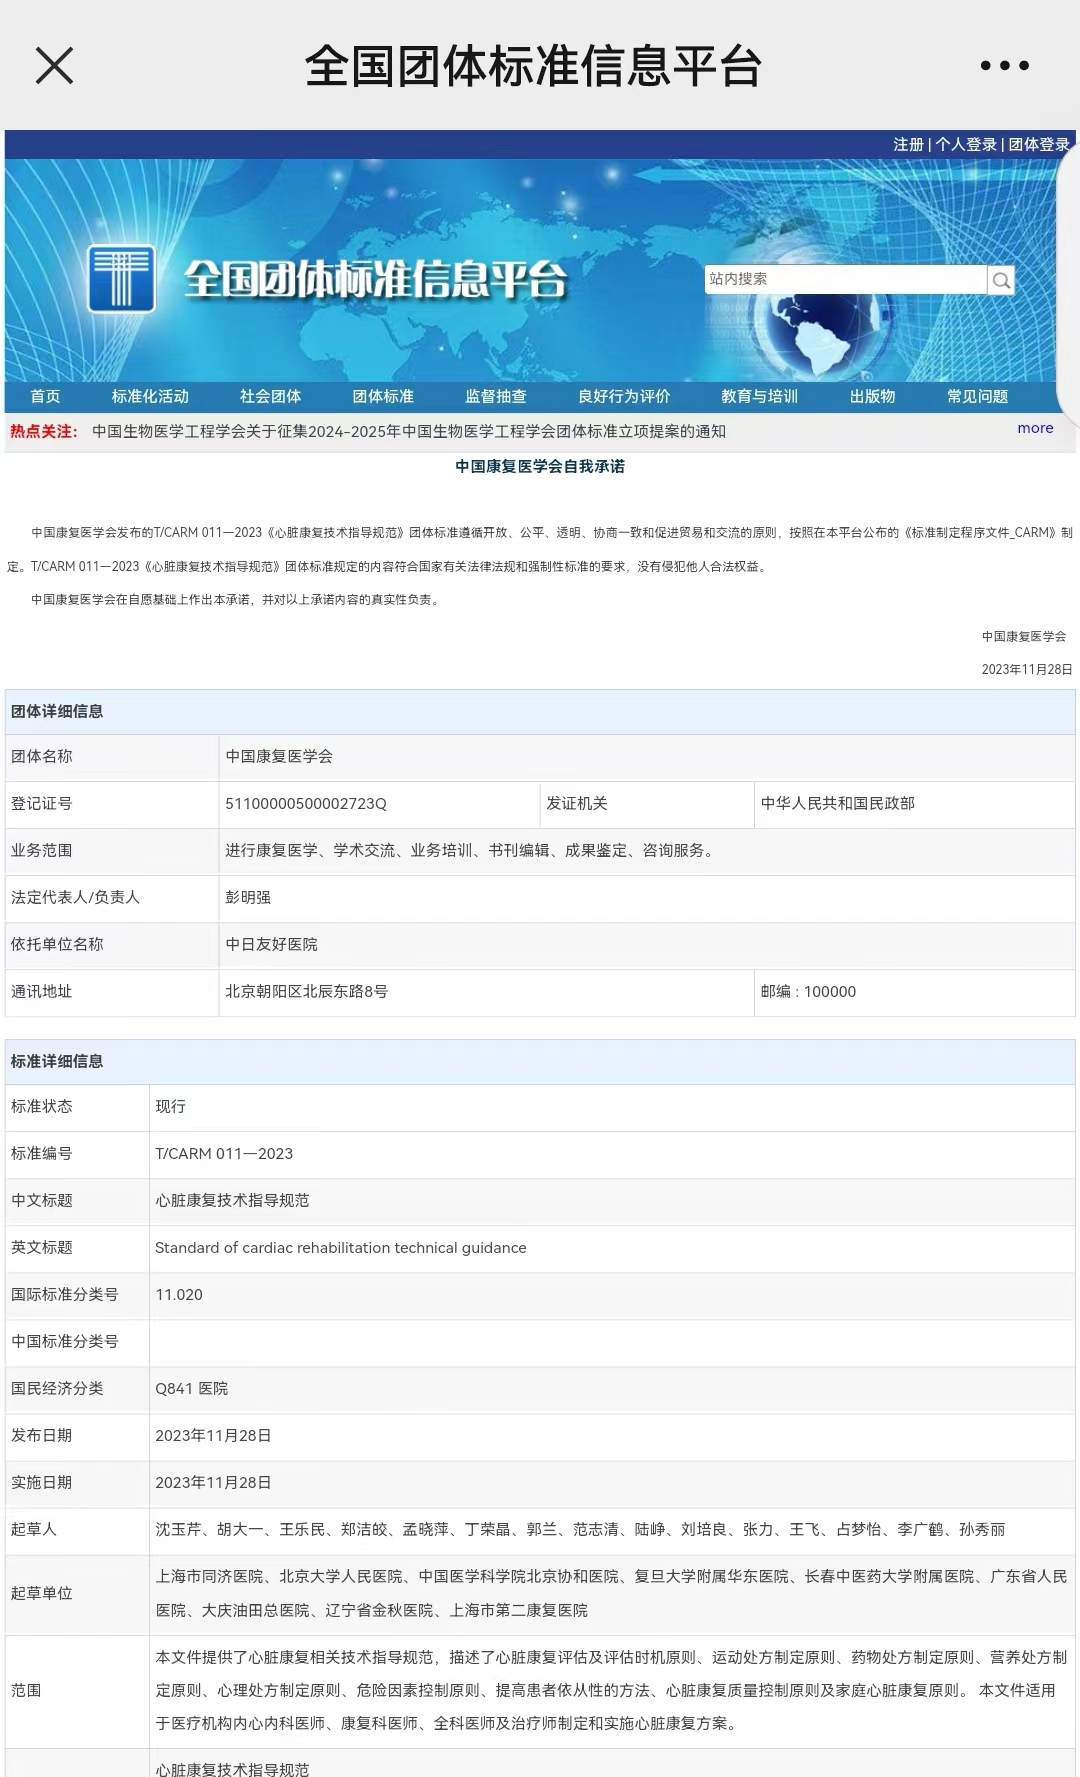Select the 标准详细信息 section header

click(x=57, y=1062)
